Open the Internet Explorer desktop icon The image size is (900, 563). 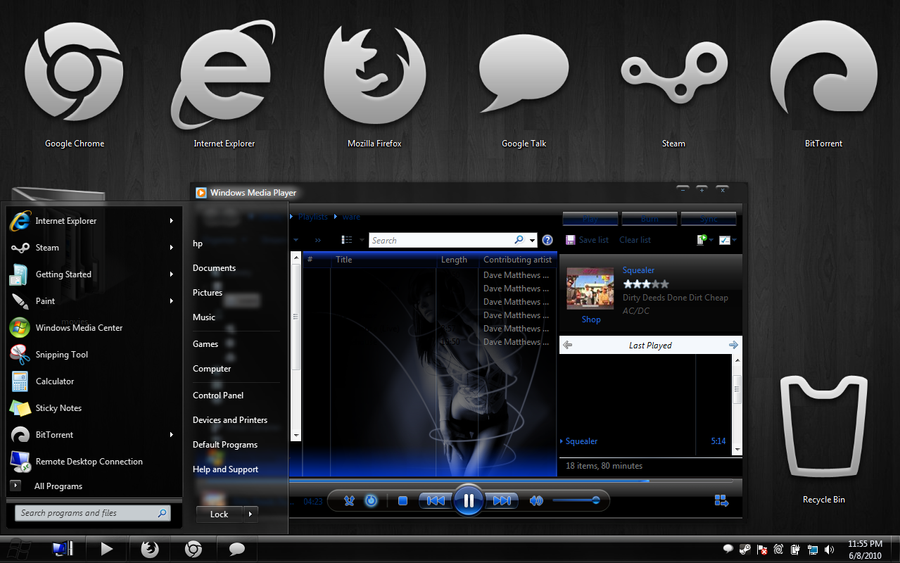224,85
